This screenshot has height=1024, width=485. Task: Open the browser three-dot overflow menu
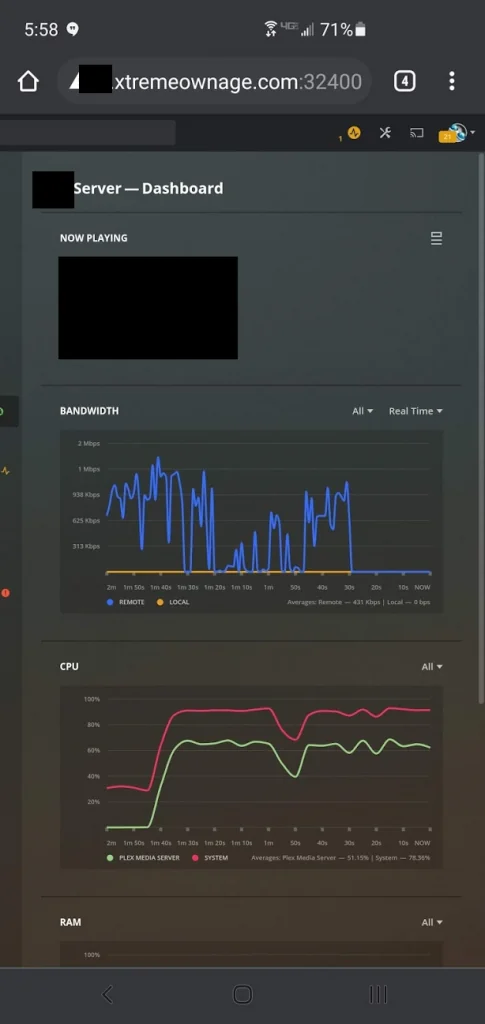[x=452, y=82]
